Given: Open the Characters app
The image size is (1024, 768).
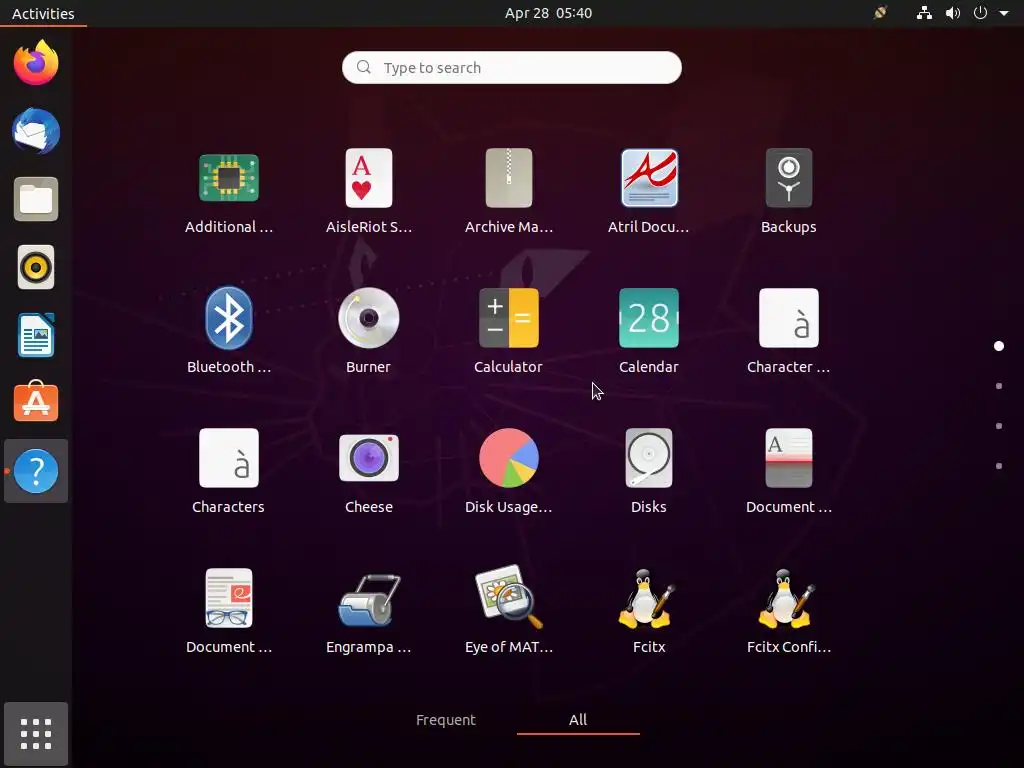Looking at the screenshot, I should tap(229, 471).
